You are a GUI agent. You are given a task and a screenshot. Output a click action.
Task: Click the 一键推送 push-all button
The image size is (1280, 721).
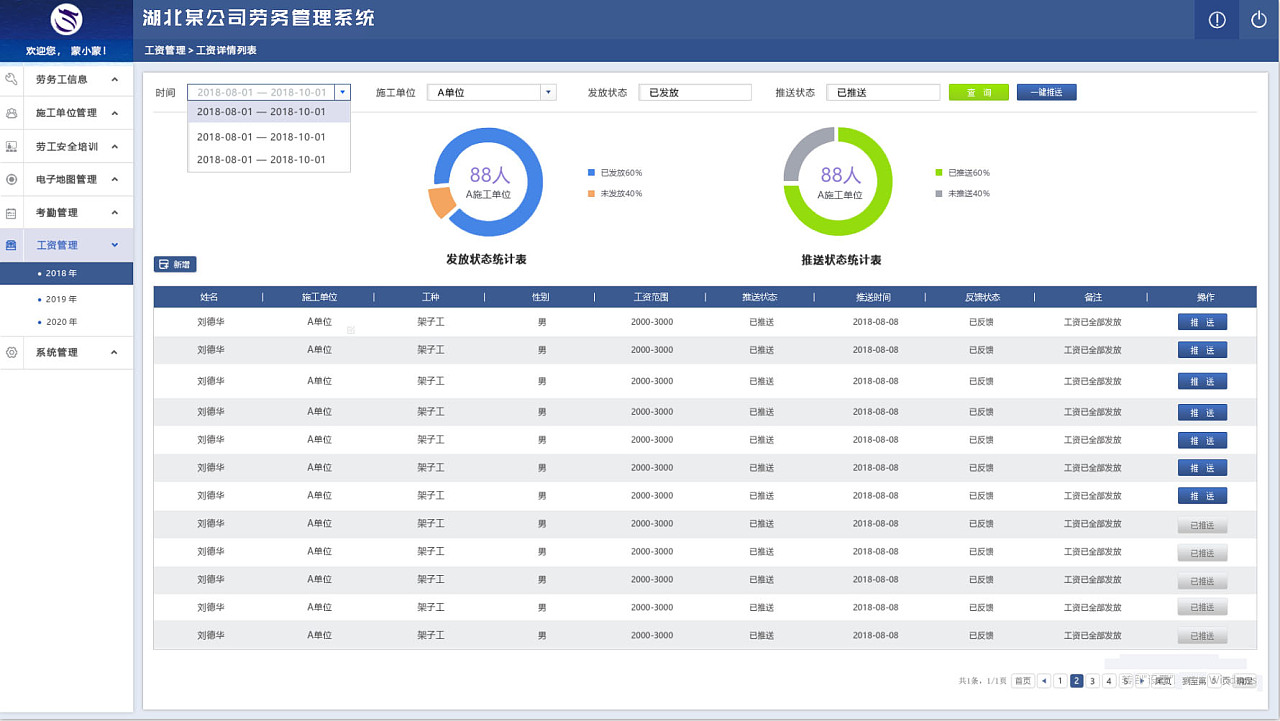[1046, 91]
